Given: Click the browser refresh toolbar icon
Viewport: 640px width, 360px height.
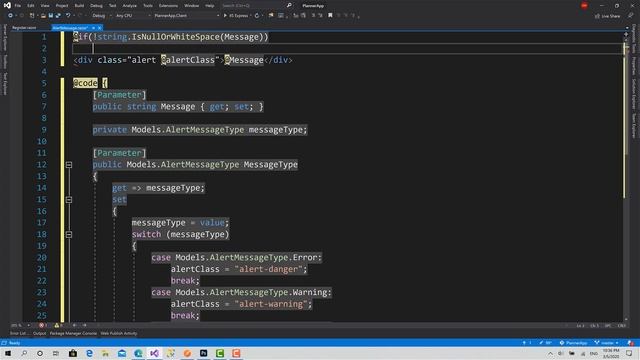Looking at the screenshot, I should (x=257, y=16).
